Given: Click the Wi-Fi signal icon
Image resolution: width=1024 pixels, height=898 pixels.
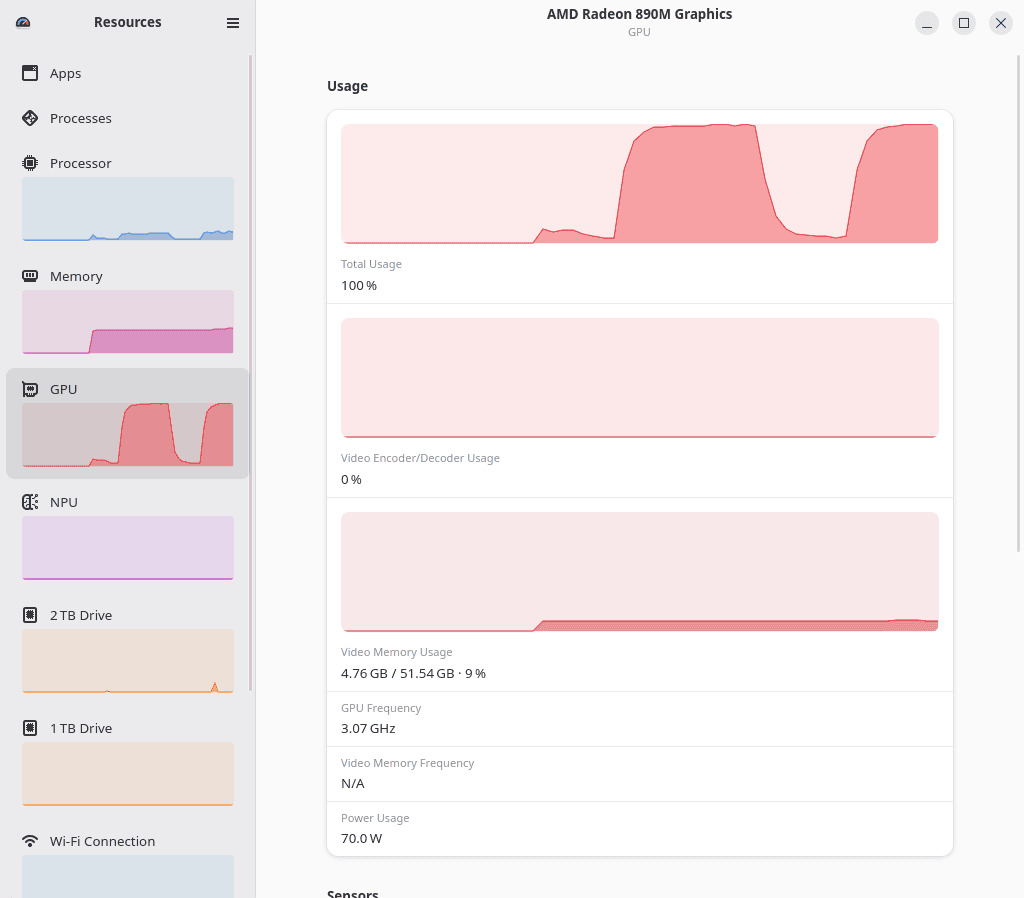Looking at the screenshot, I should click(30, 841).
